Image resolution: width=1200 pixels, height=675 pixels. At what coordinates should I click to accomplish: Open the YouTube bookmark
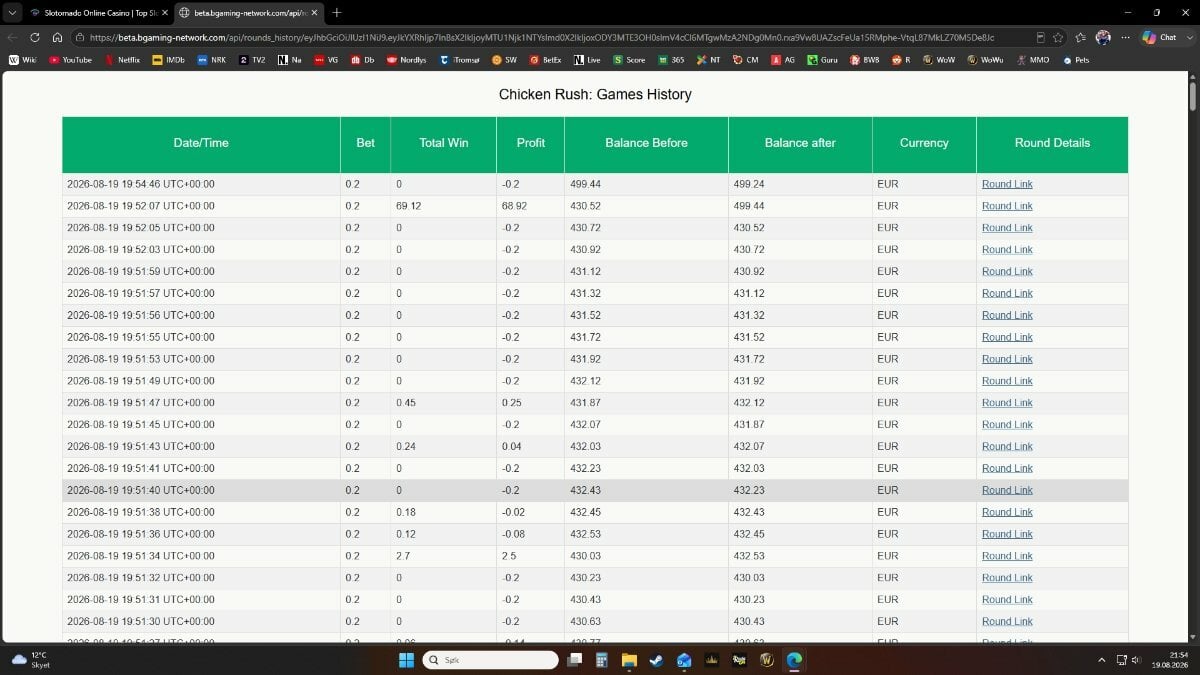pyautogui.click(x=70, y=60)
